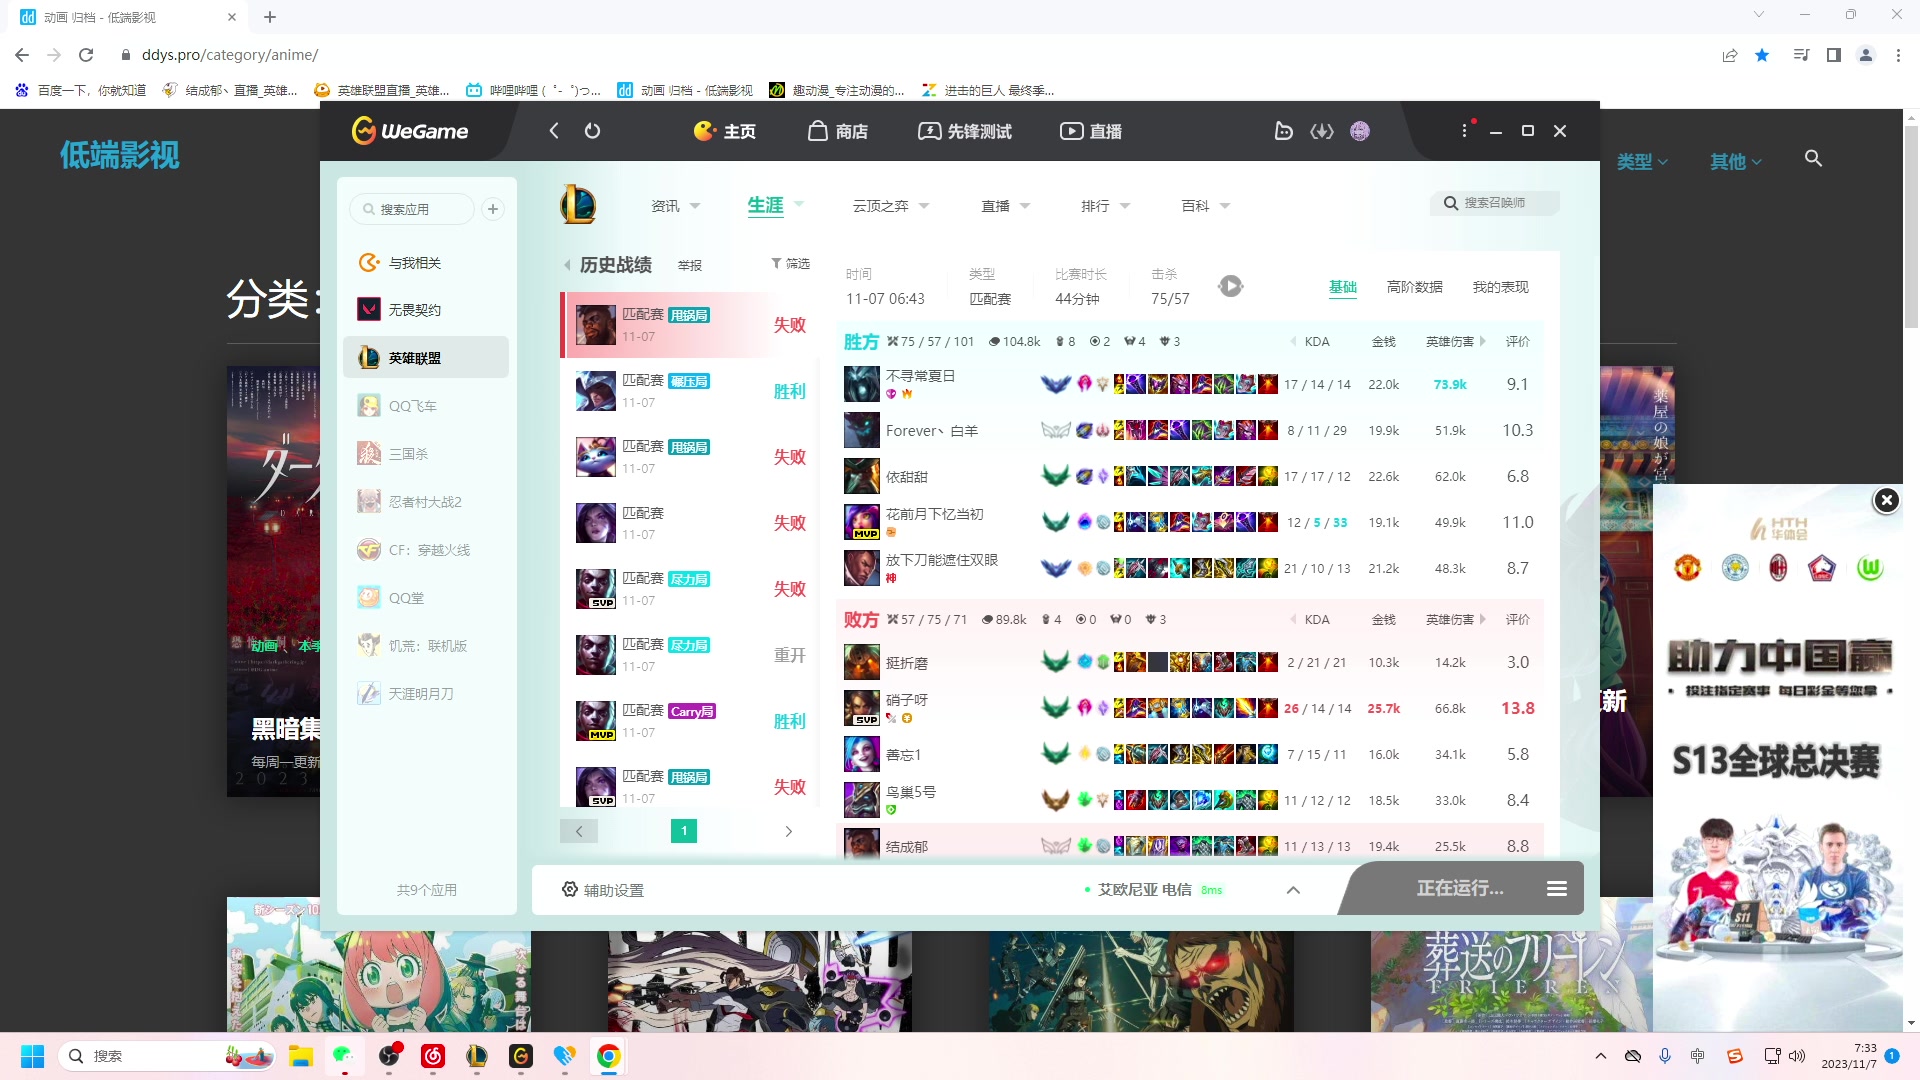
Task: Select 饥荒: 联机版 in the app list
Action: click(x=426, y=646)
